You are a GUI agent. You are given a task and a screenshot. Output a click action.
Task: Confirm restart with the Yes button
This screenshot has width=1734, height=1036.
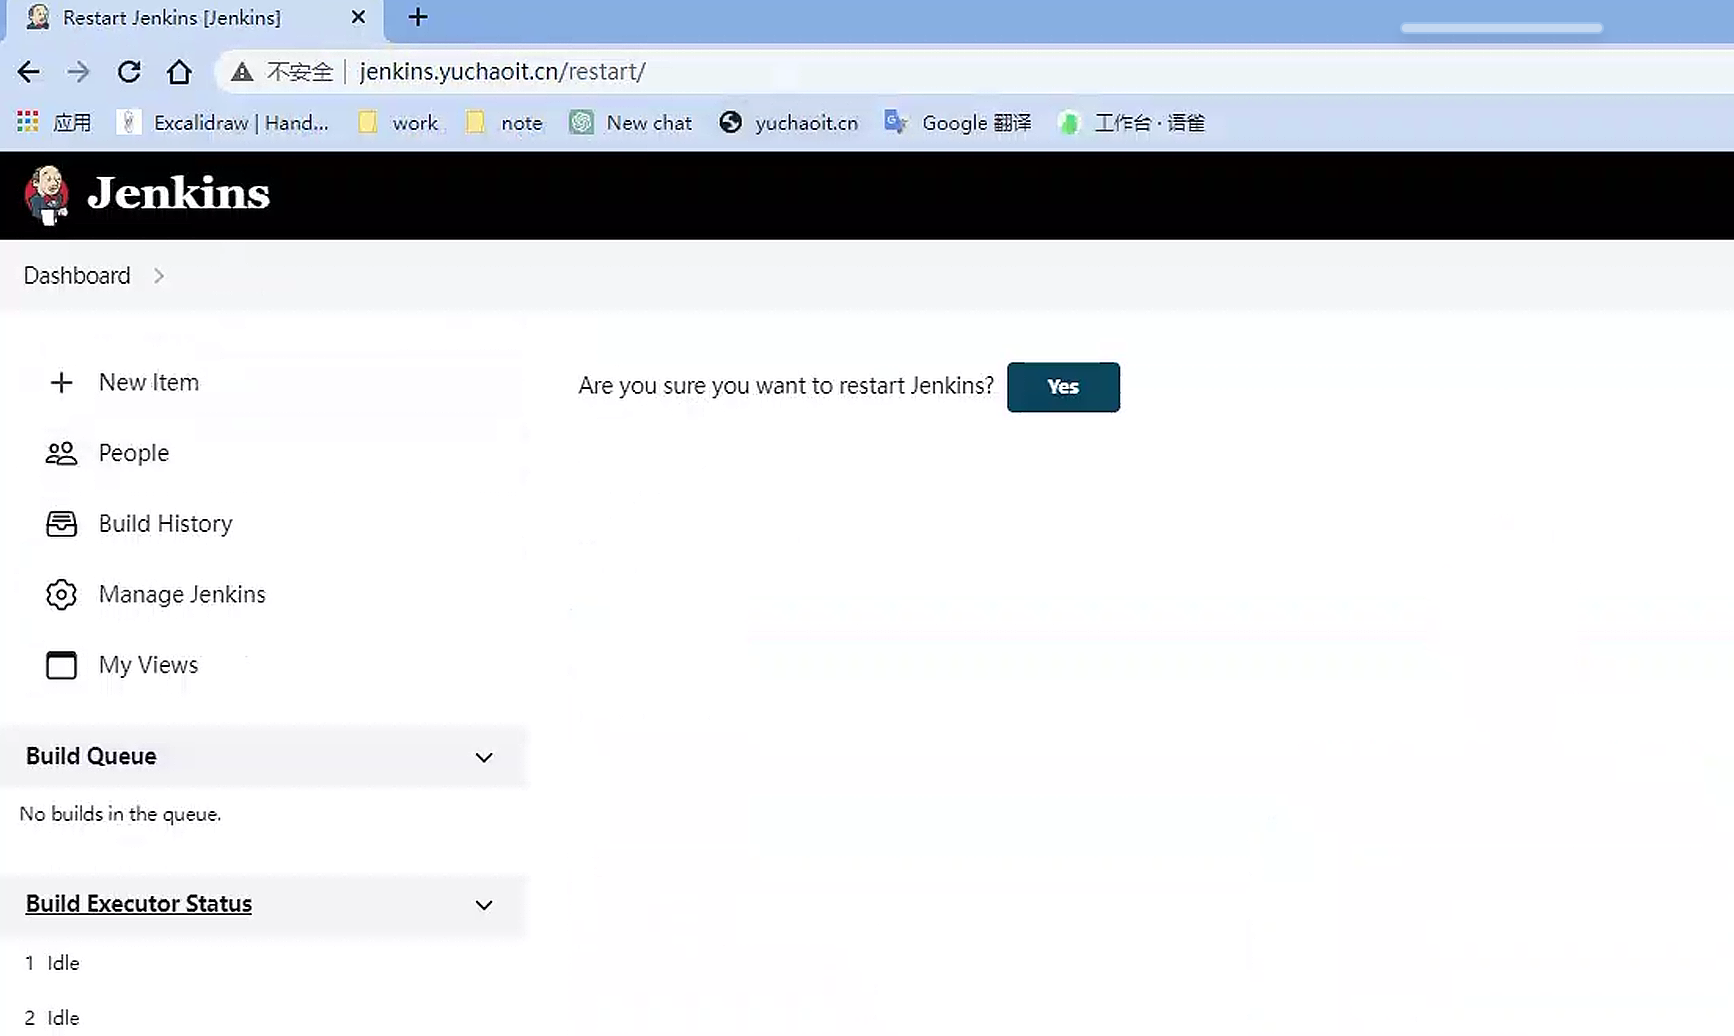[1063, 387]
